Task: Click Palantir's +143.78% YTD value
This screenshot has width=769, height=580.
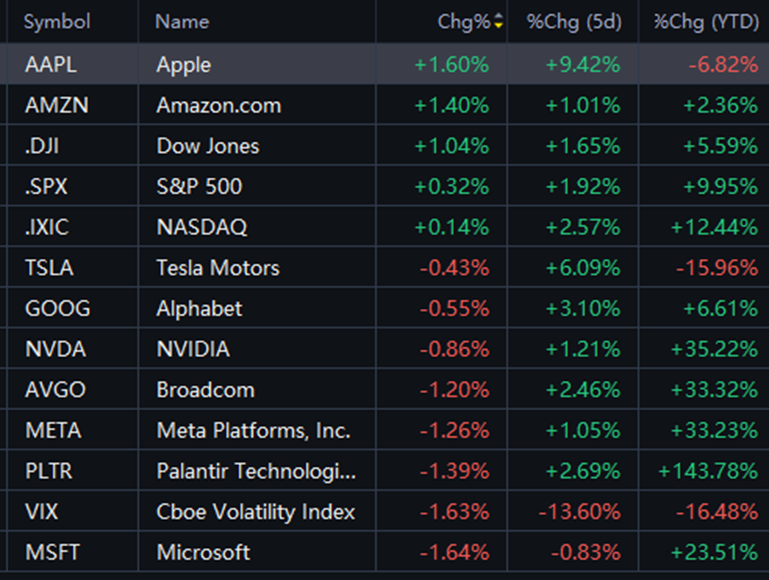Action: pos(710,471)
